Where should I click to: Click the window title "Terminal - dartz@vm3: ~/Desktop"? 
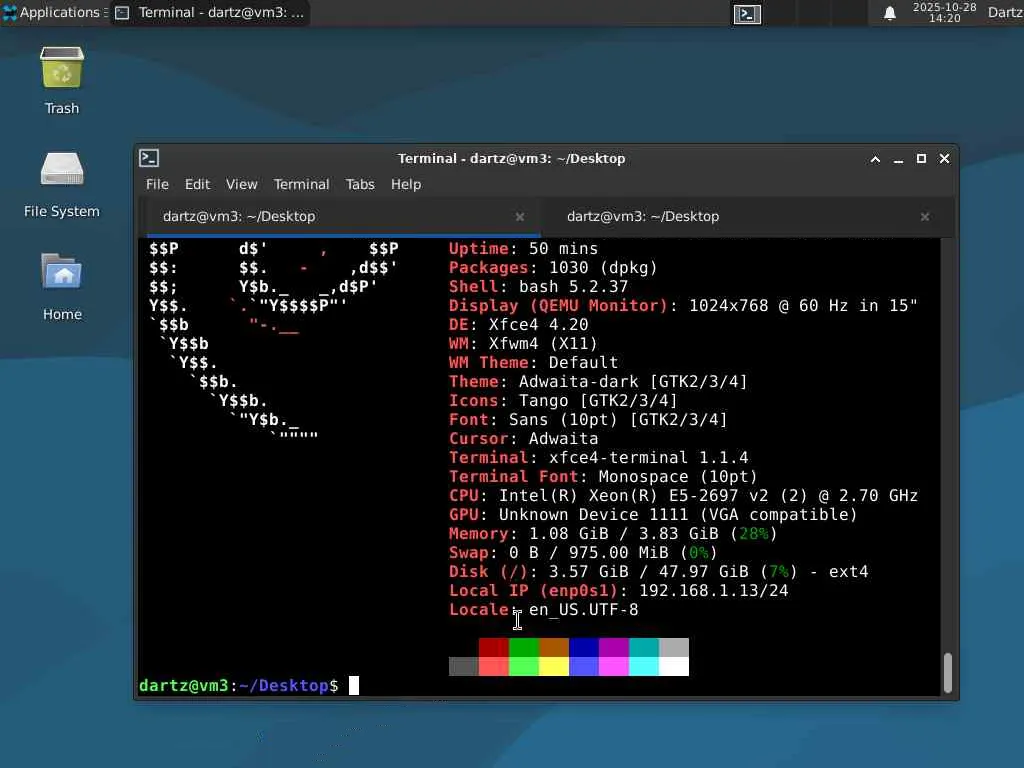511,158
